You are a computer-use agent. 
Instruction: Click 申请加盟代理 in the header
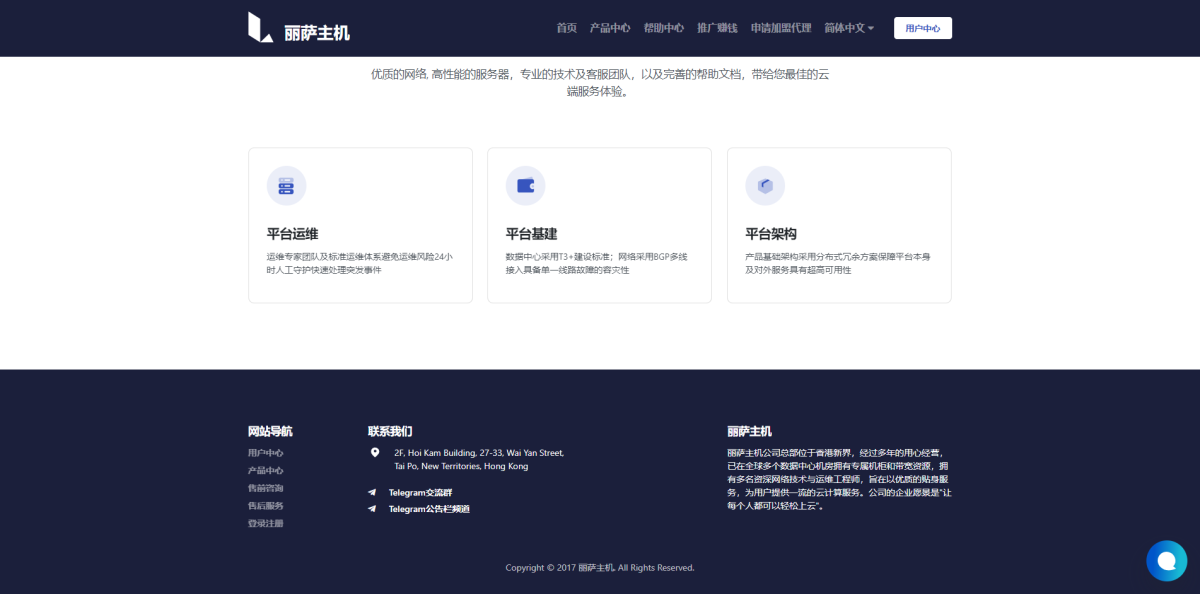[781, 28]
